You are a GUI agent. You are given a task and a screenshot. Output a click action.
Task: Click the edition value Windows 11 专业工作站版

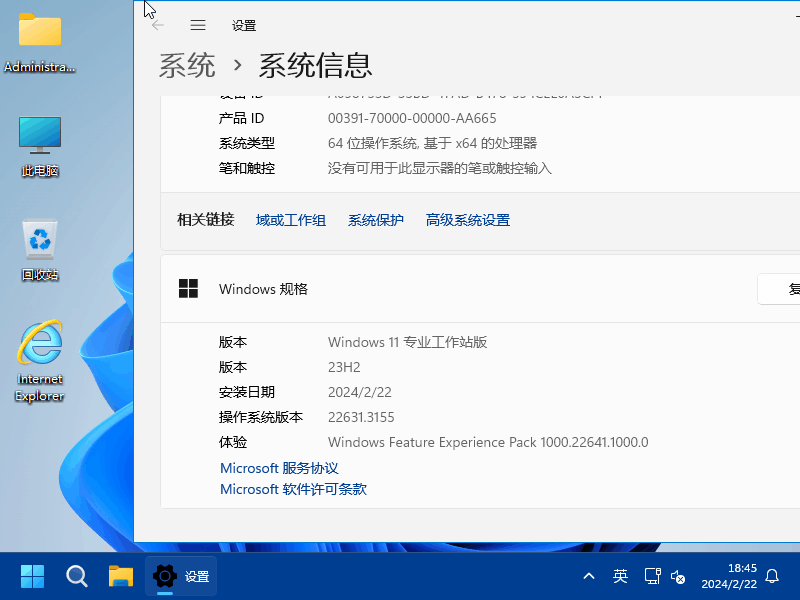[407, 342]
